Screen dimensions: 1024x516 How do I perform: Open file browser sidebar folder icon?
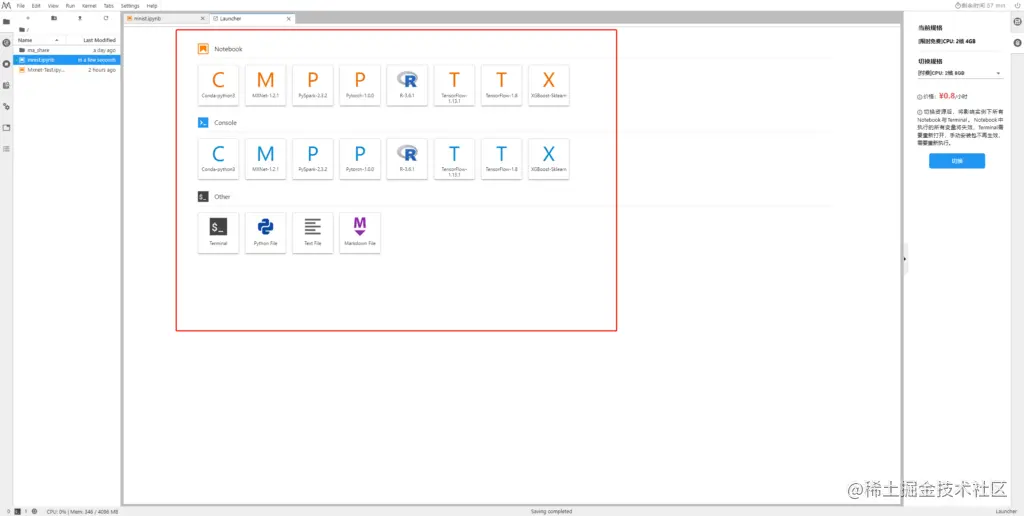click(7, 22)
